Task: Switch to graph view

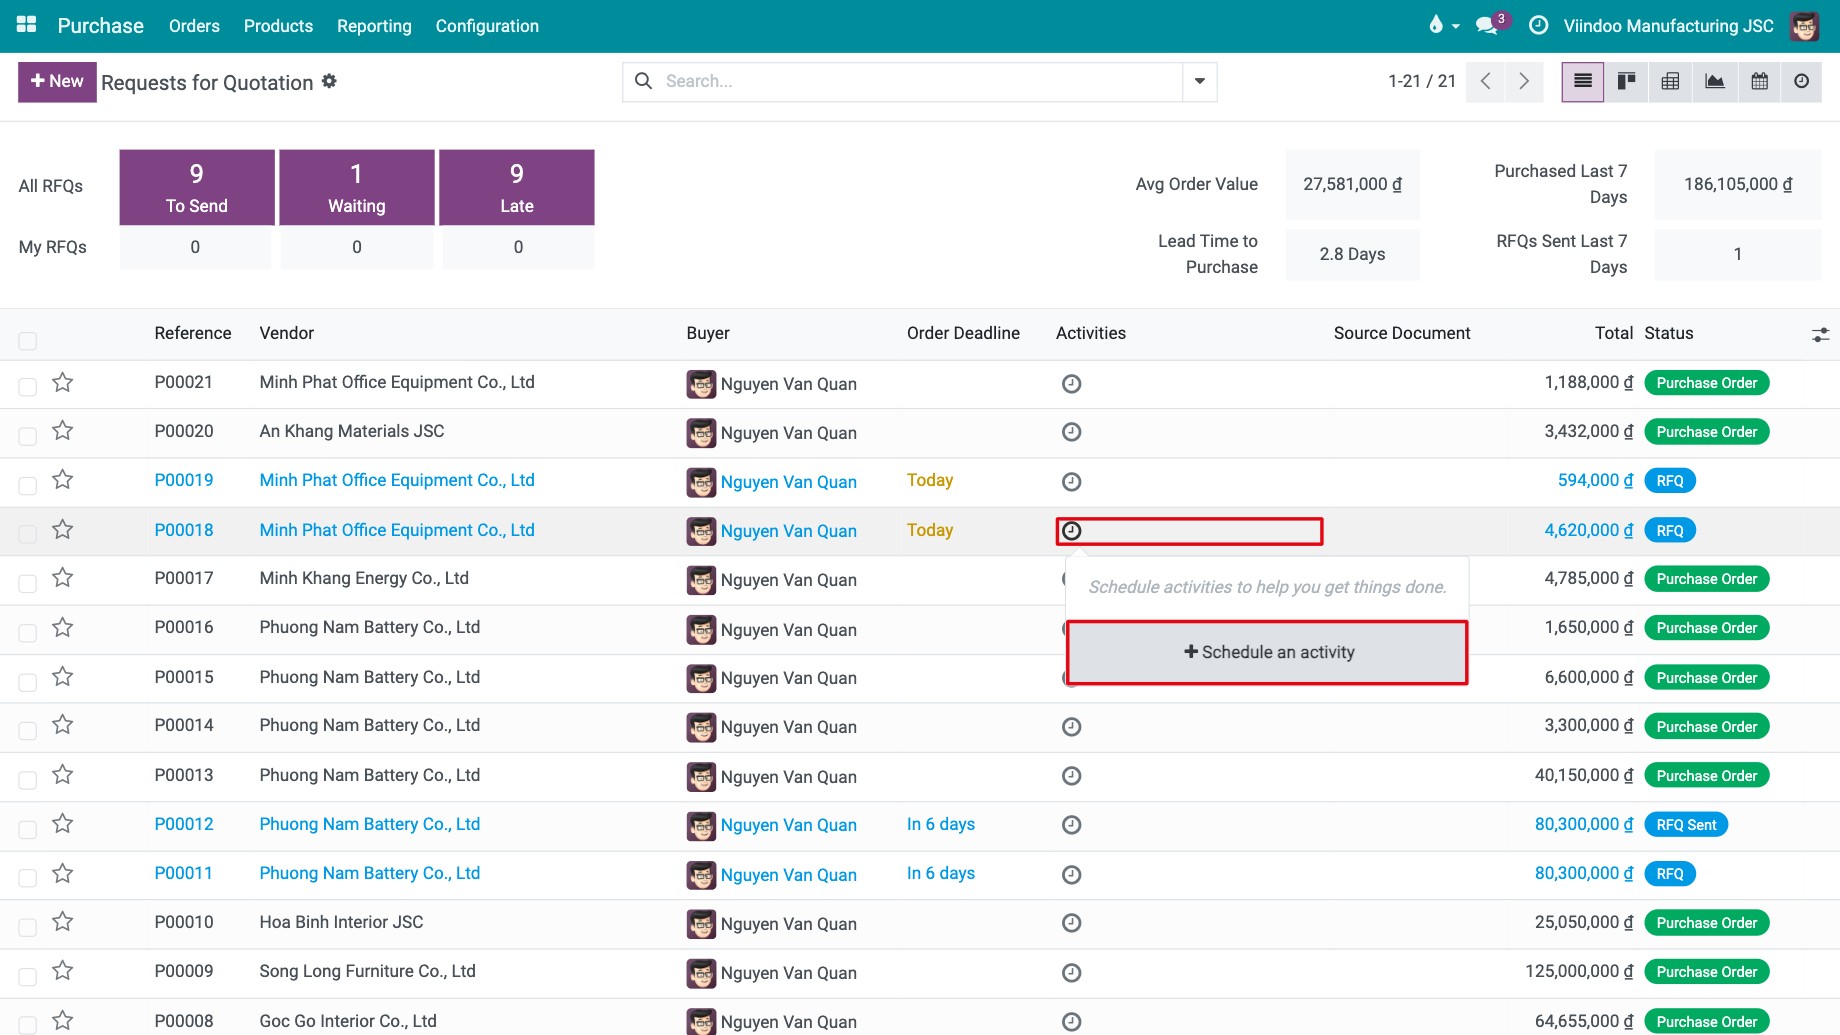Action: [1715, 82]
